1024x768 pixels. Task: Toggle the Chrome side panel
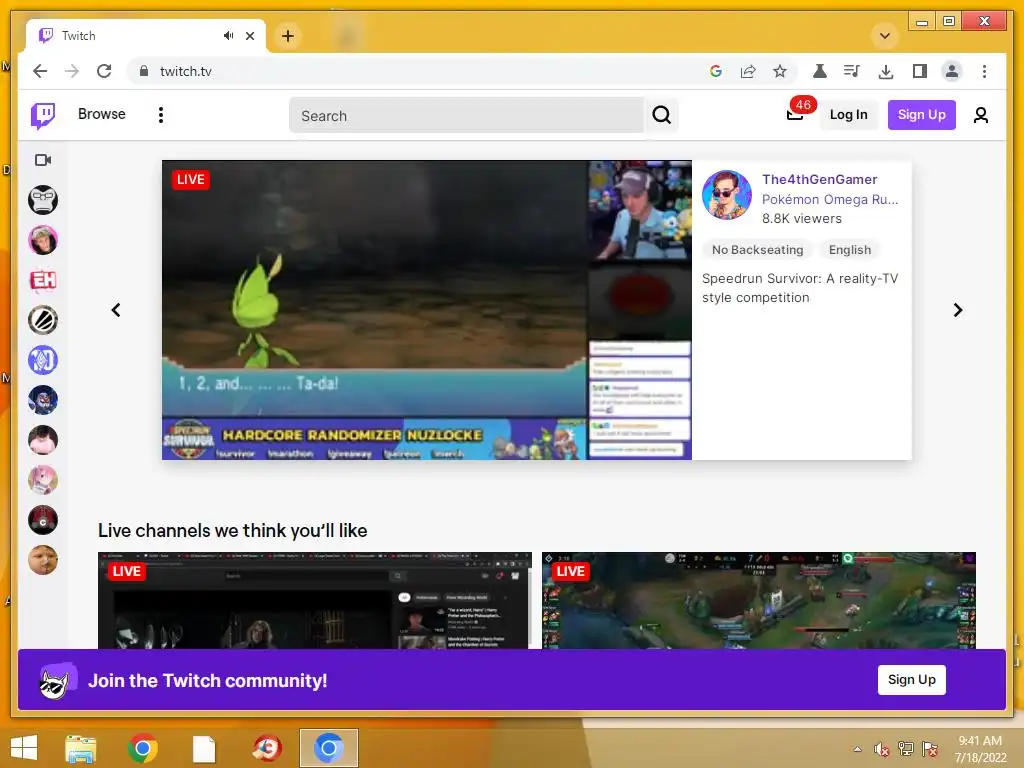(x=920, y=71)
